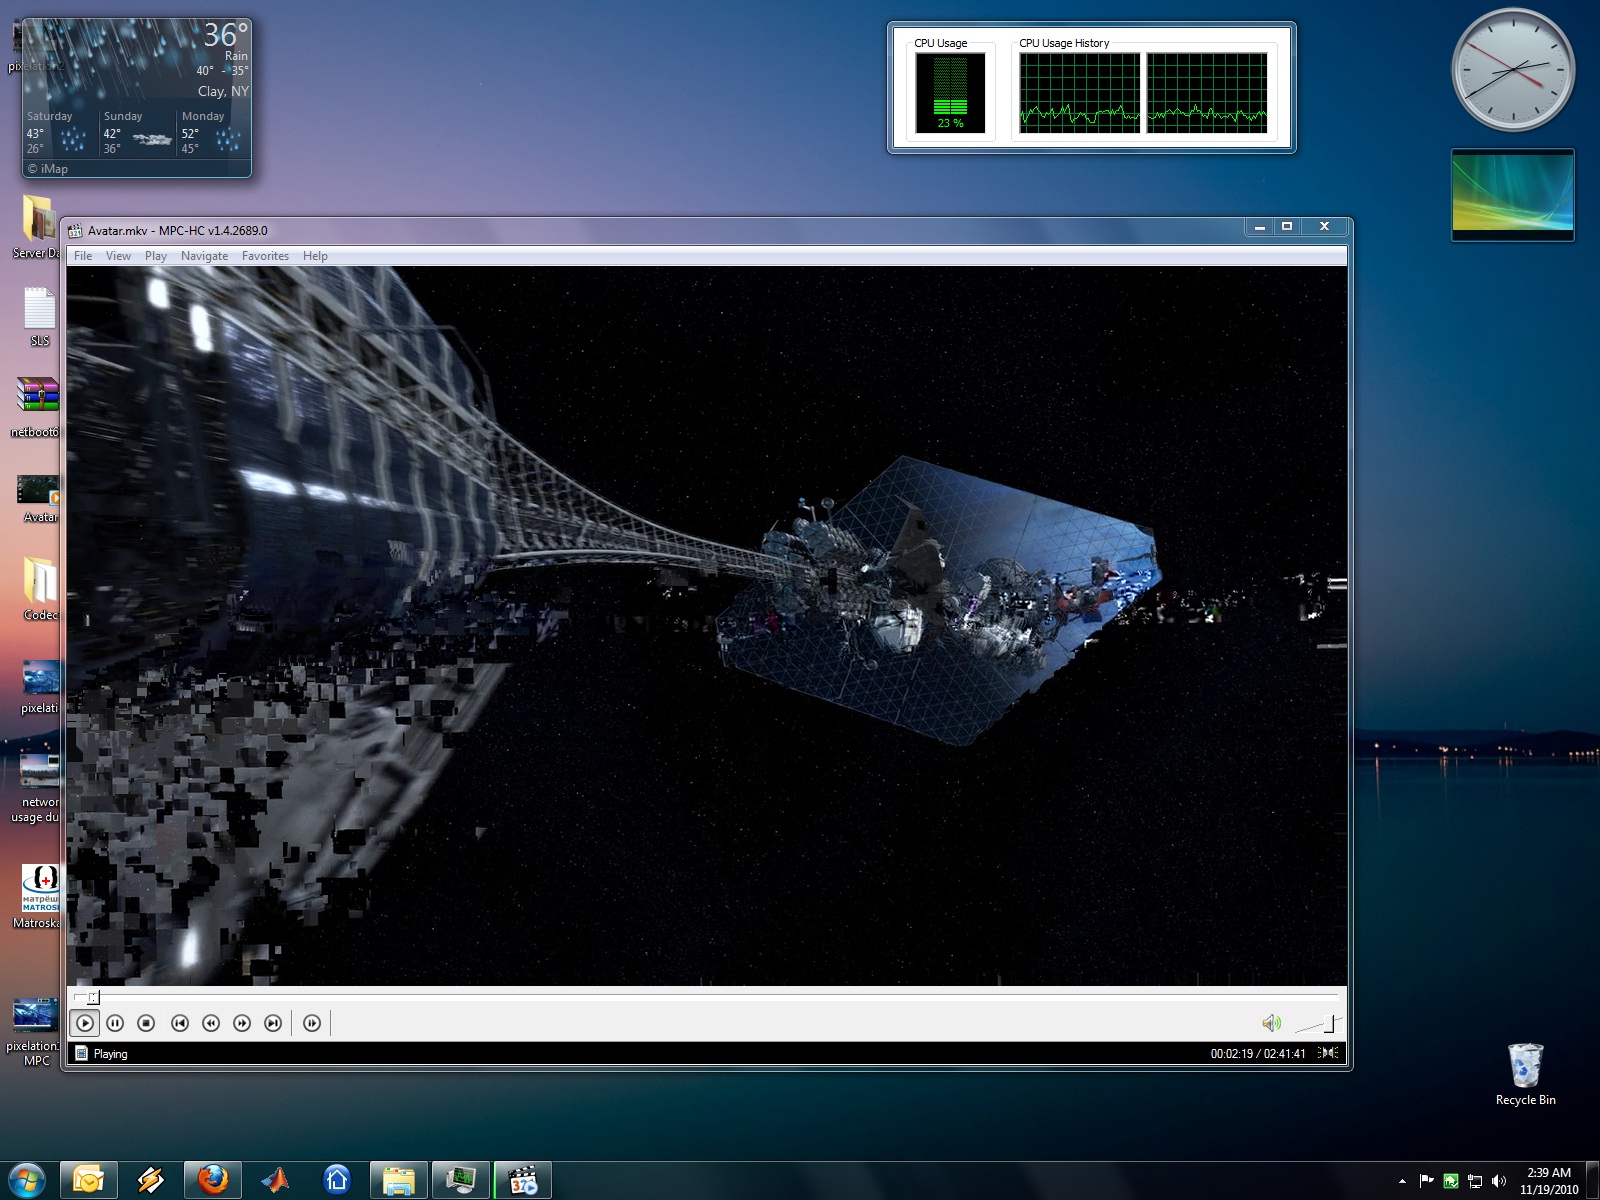Click the CPU Usage meter gadget
This screenshot has height=1200, width=1600.
(x=950, y=93)
